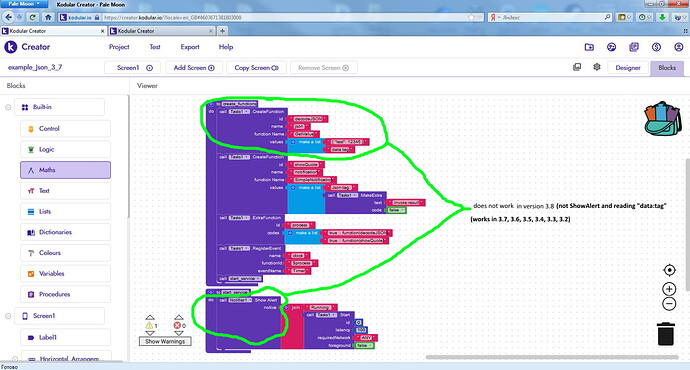
Task: Select the Dictionaries blocks category
Action: coord(66,232)
